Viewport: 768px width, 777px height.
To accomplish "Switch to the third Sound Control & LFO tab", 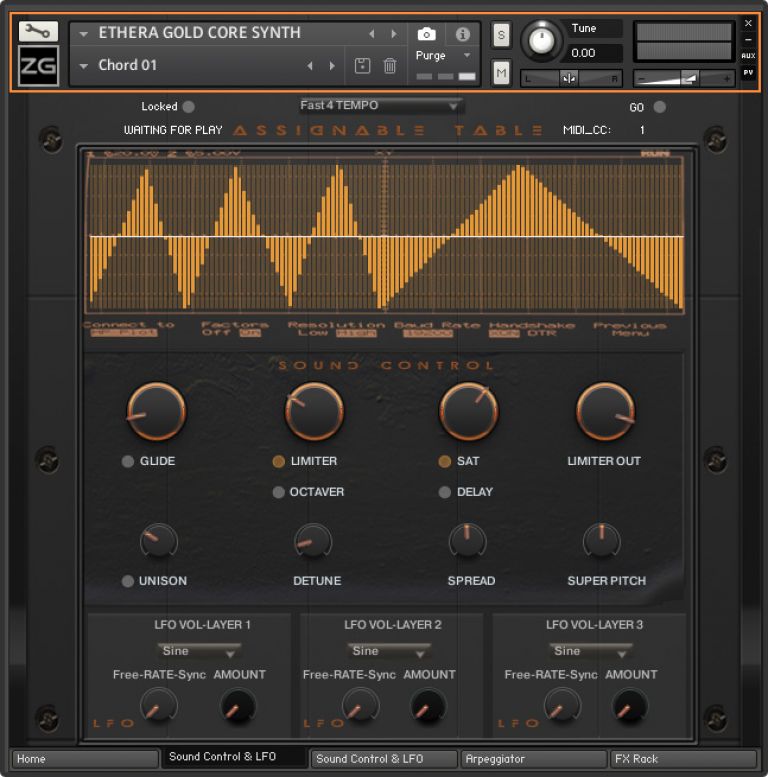I will (384, 759).
